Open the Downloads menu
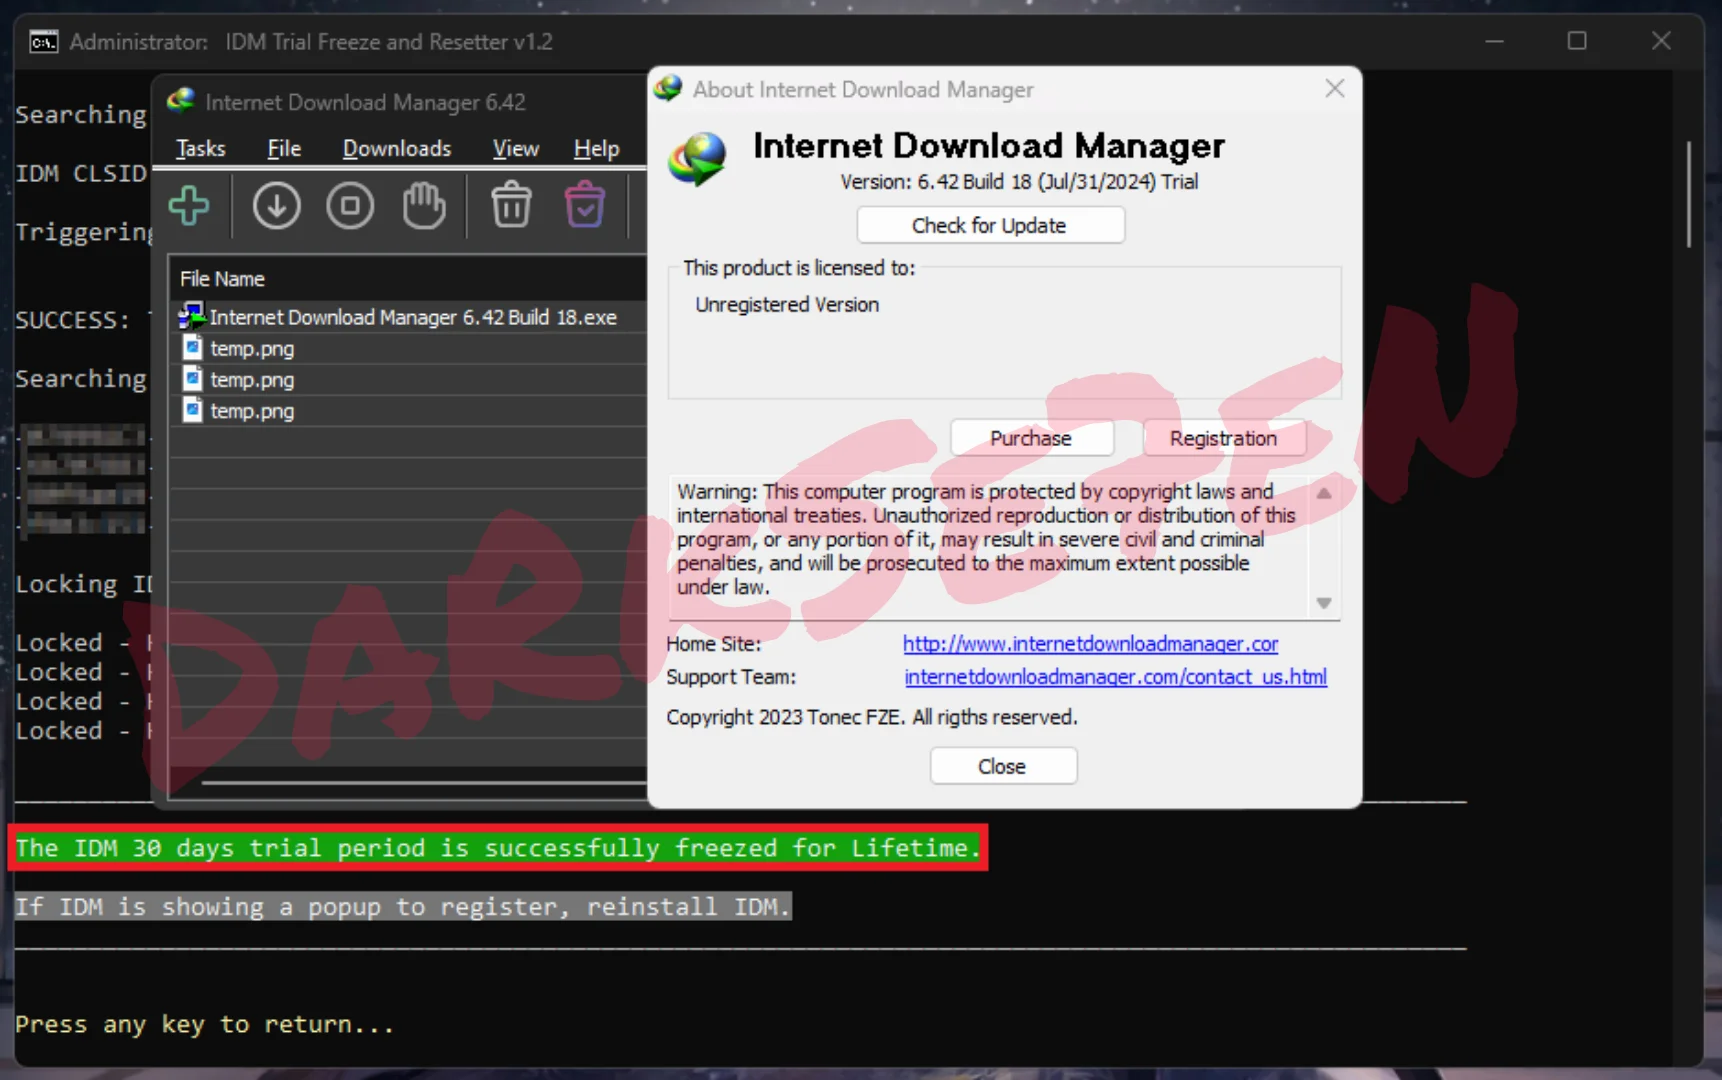The width and height of the screenshot is (1722, 1080). click(x=397, y=149)
